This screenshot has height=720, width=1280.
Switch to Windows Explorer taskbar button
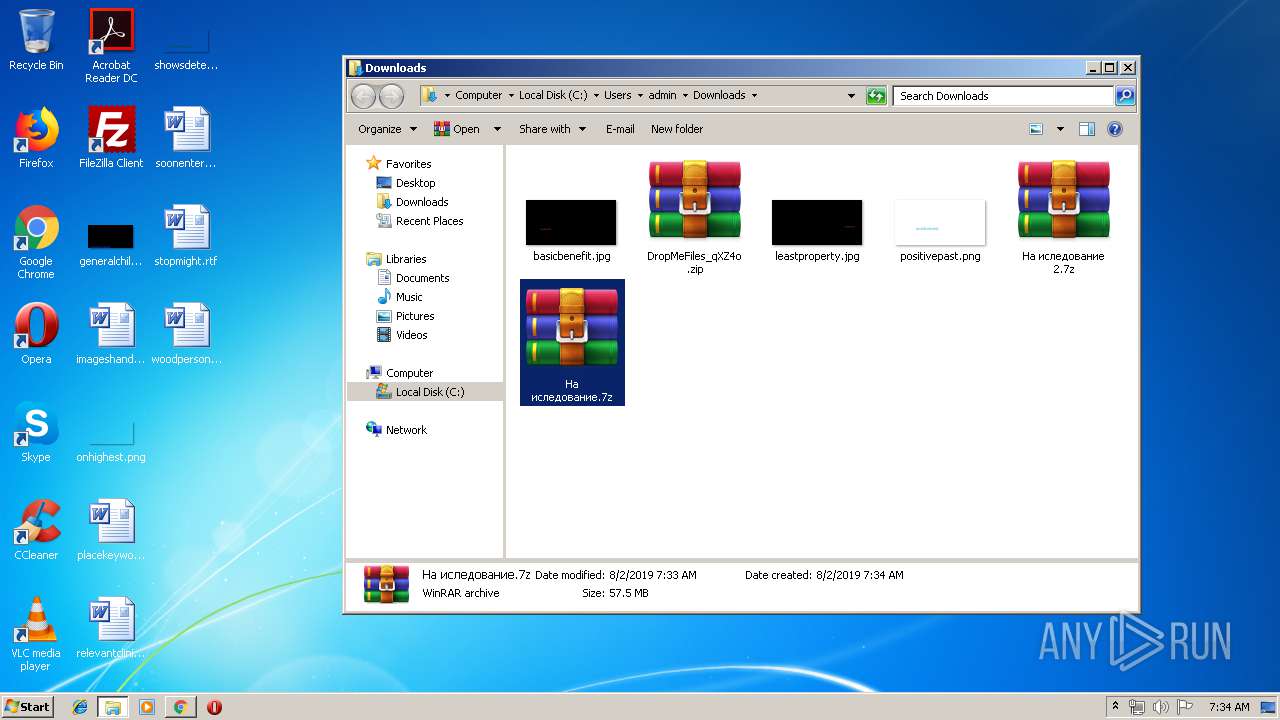click(x=113, y=707)
